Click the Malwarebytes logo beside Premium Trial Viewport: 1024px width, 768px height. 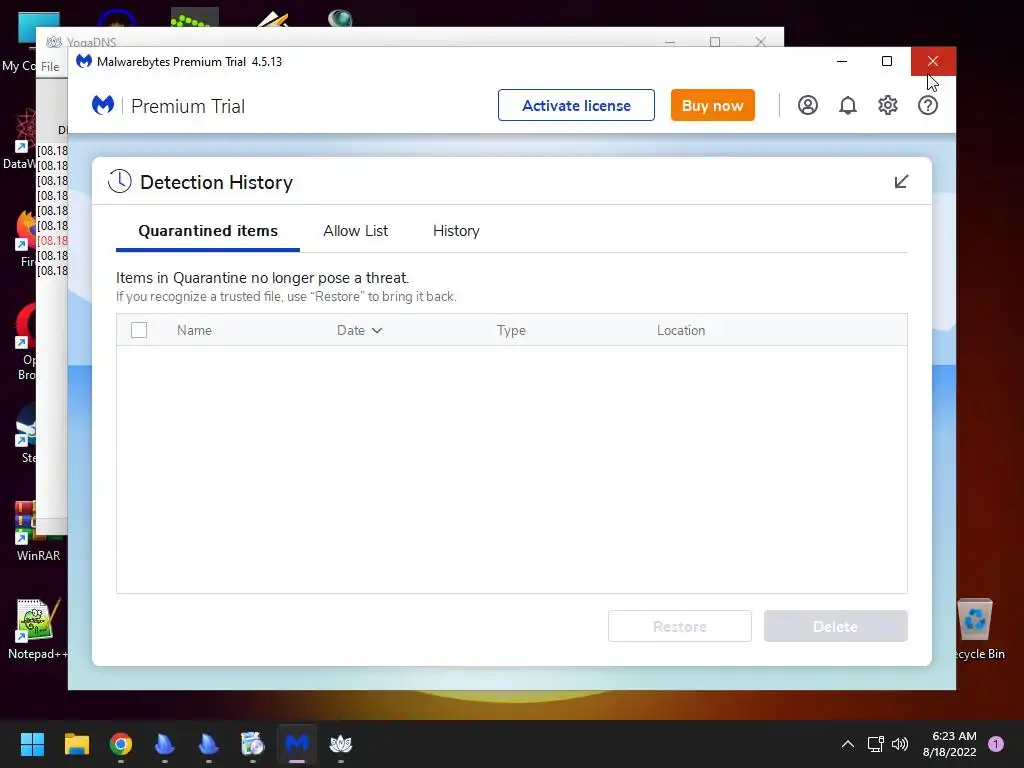click(x=103, y=105)
